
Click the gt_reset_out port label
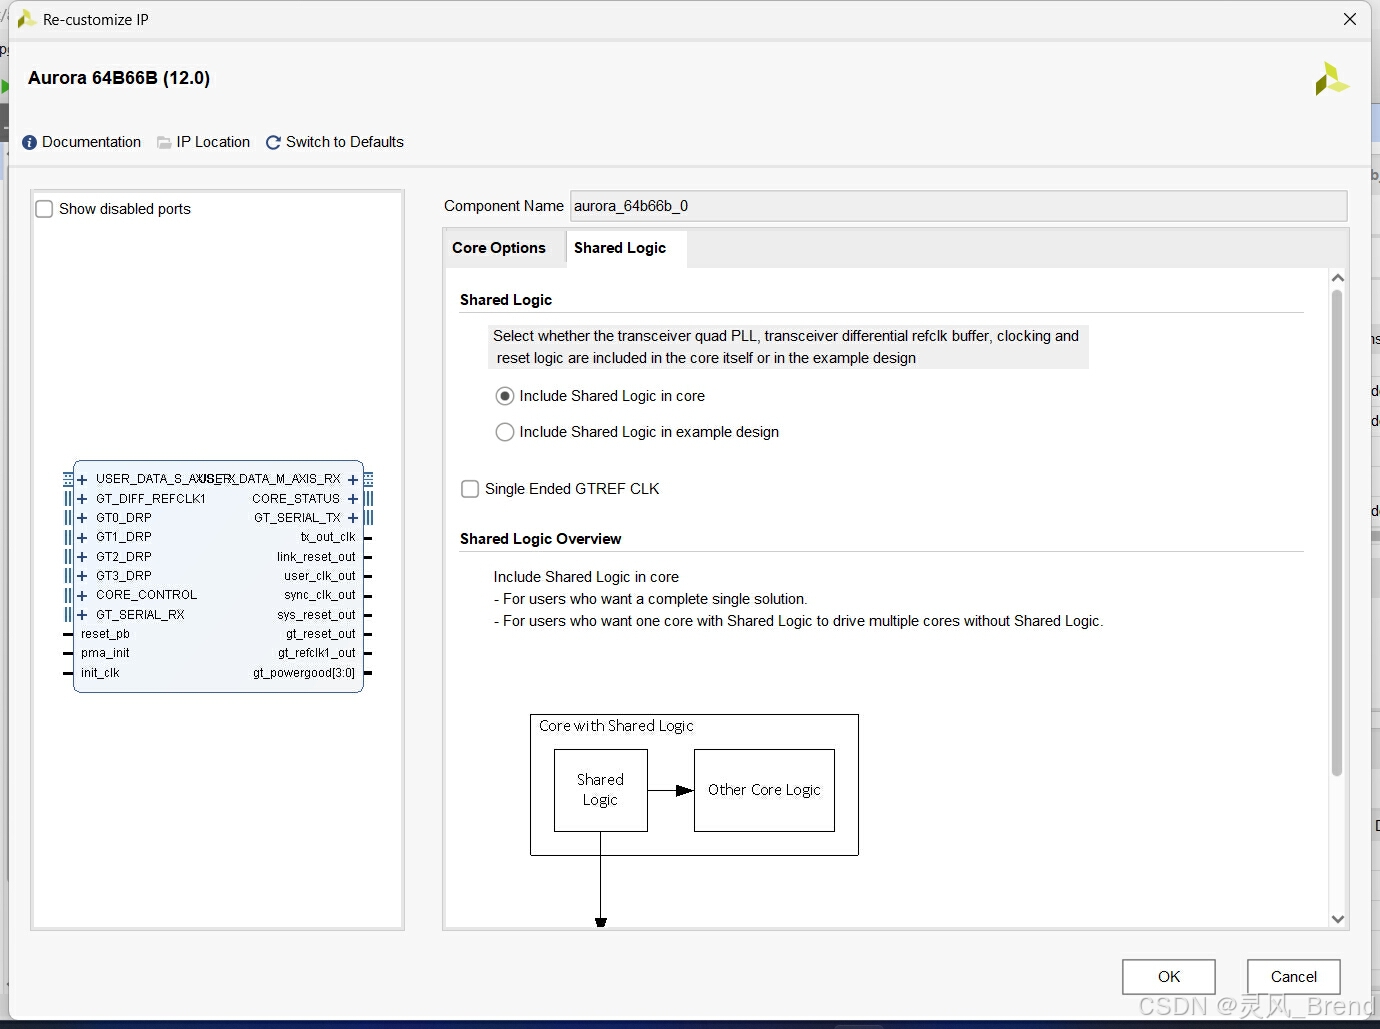click(321, 634)
